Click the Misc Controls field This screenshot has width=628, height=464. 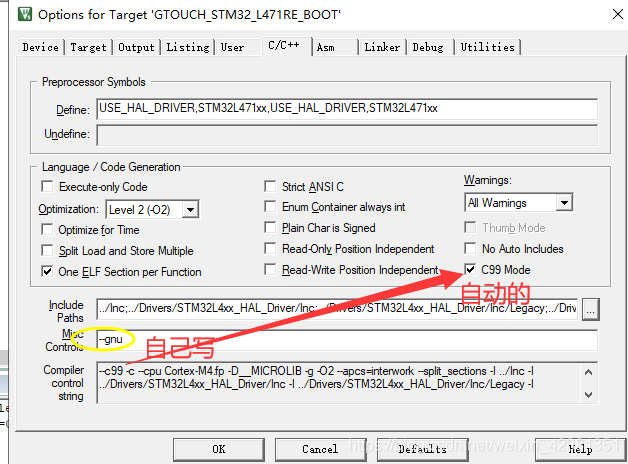click(347, 340)
